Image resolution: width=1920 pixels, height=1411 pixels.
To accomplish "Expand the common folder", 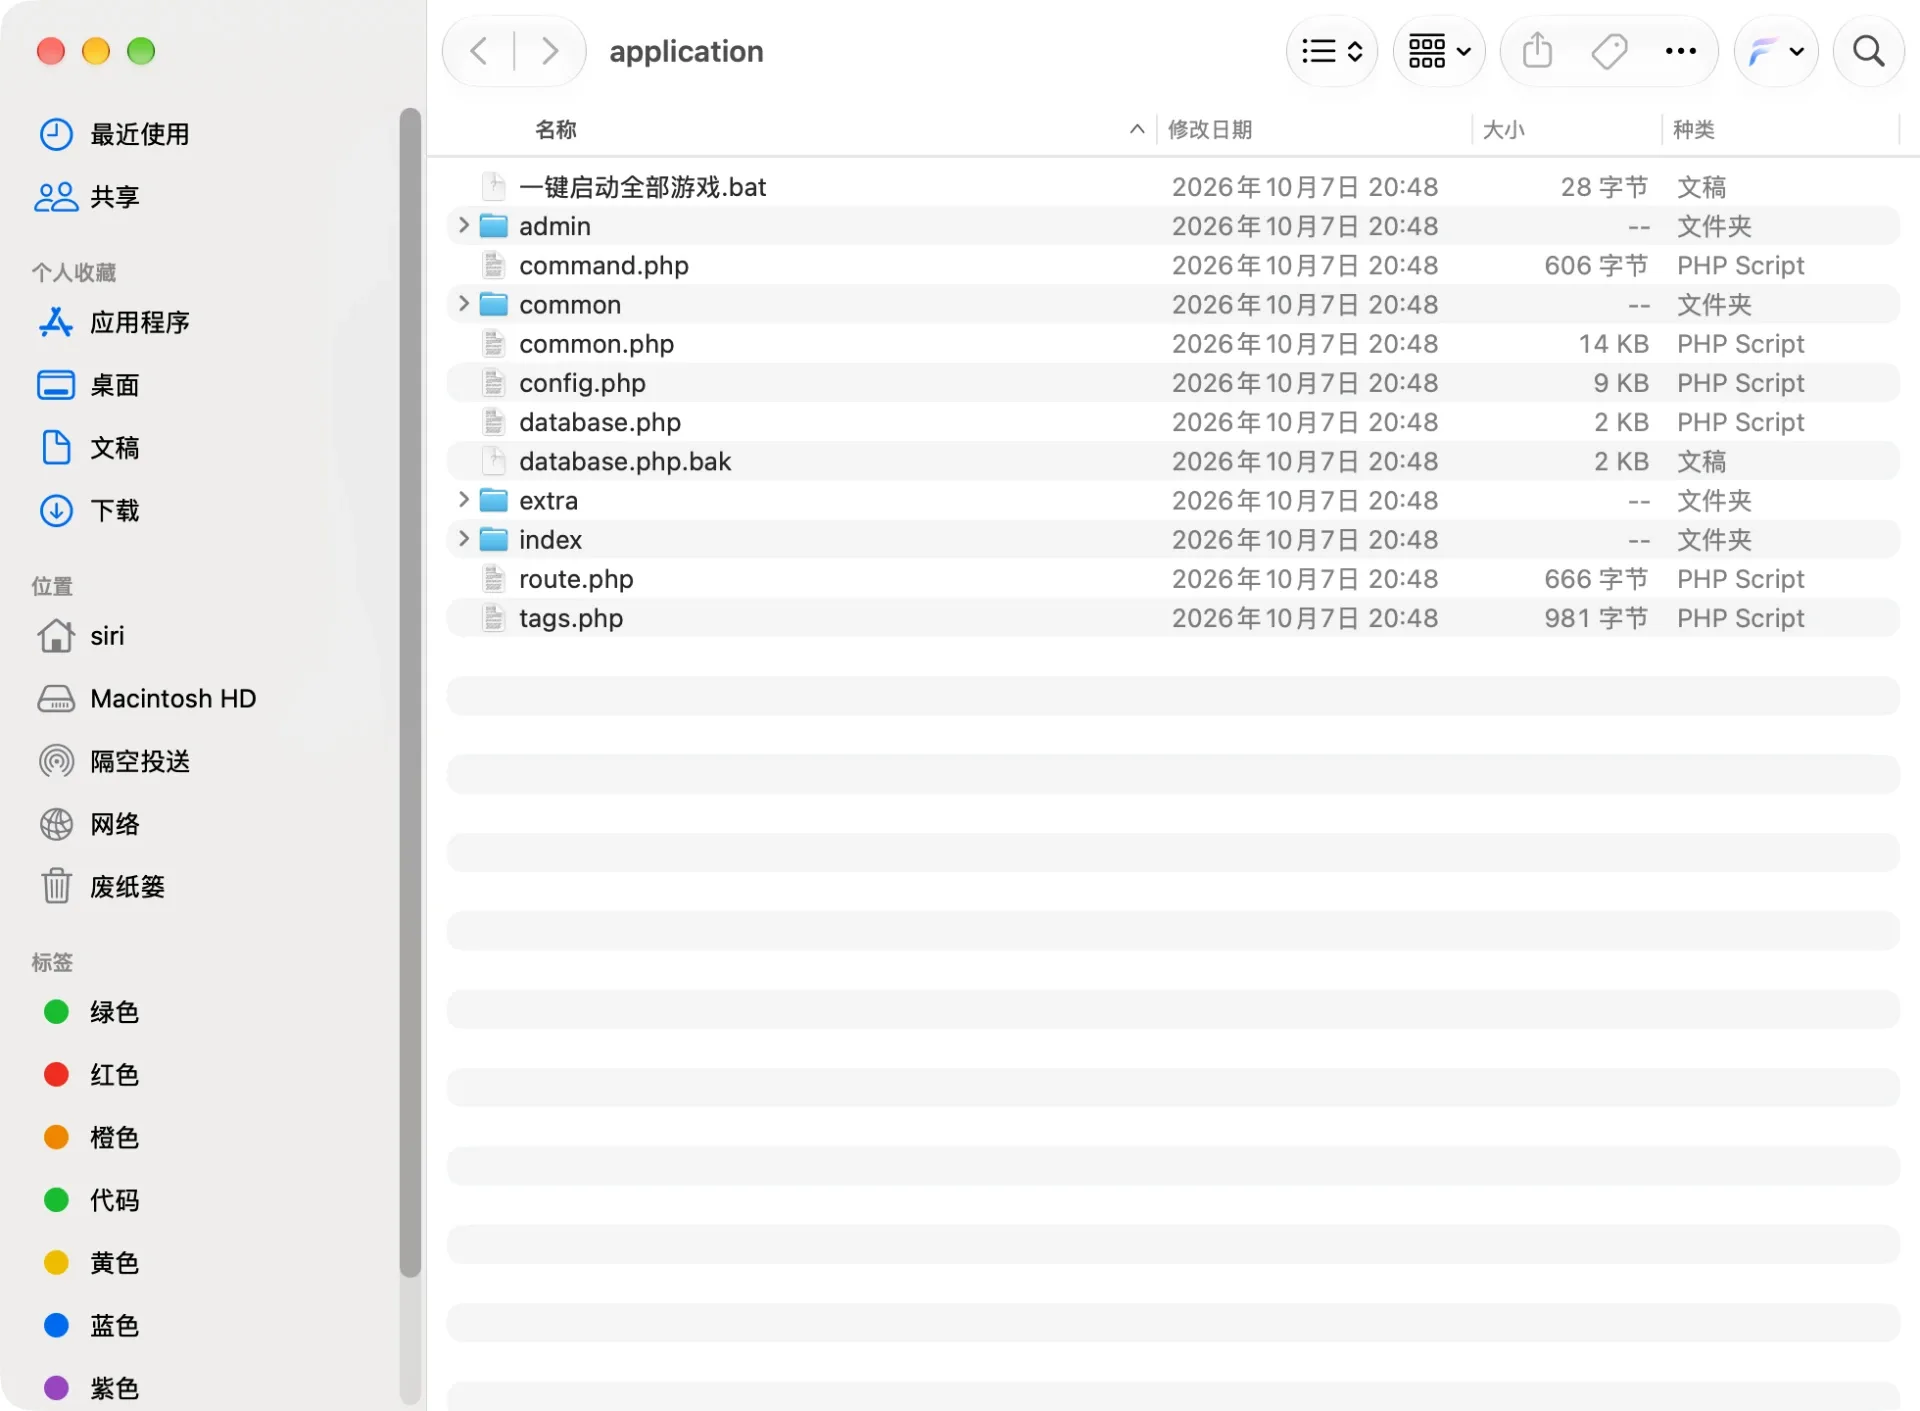I will (463, 304).
